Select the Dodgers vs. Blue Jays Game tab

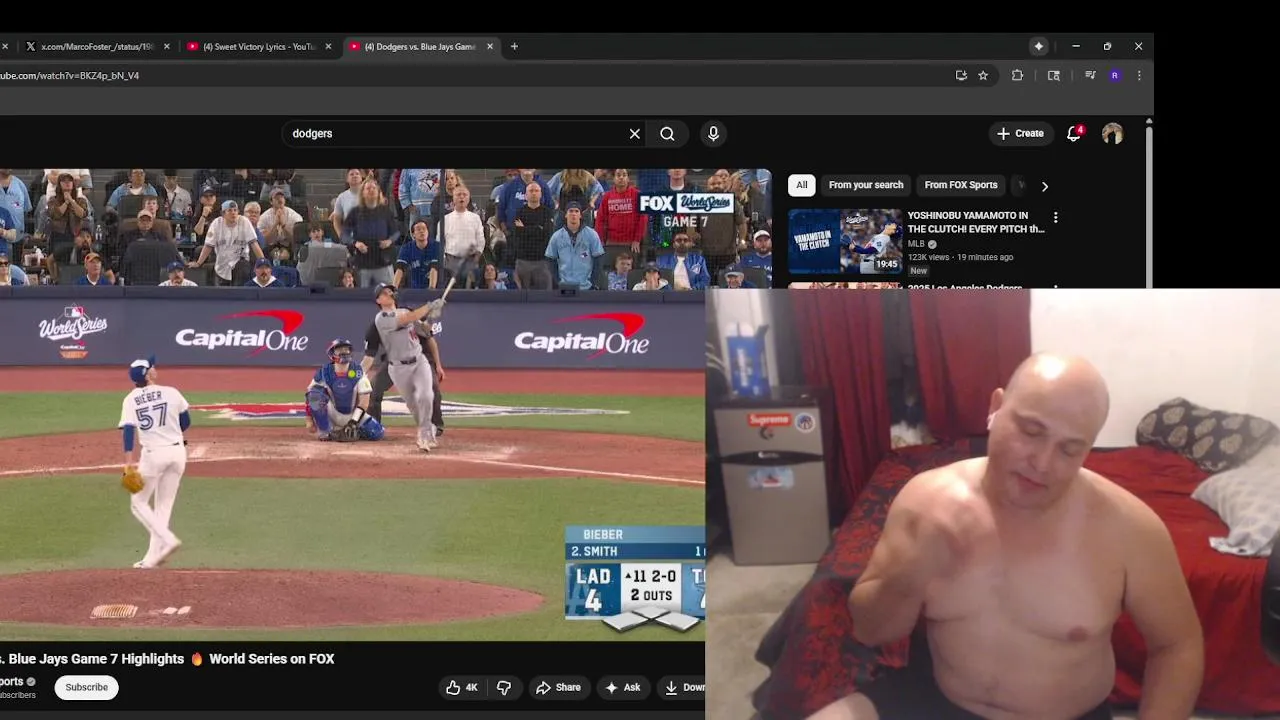(420, 46)
